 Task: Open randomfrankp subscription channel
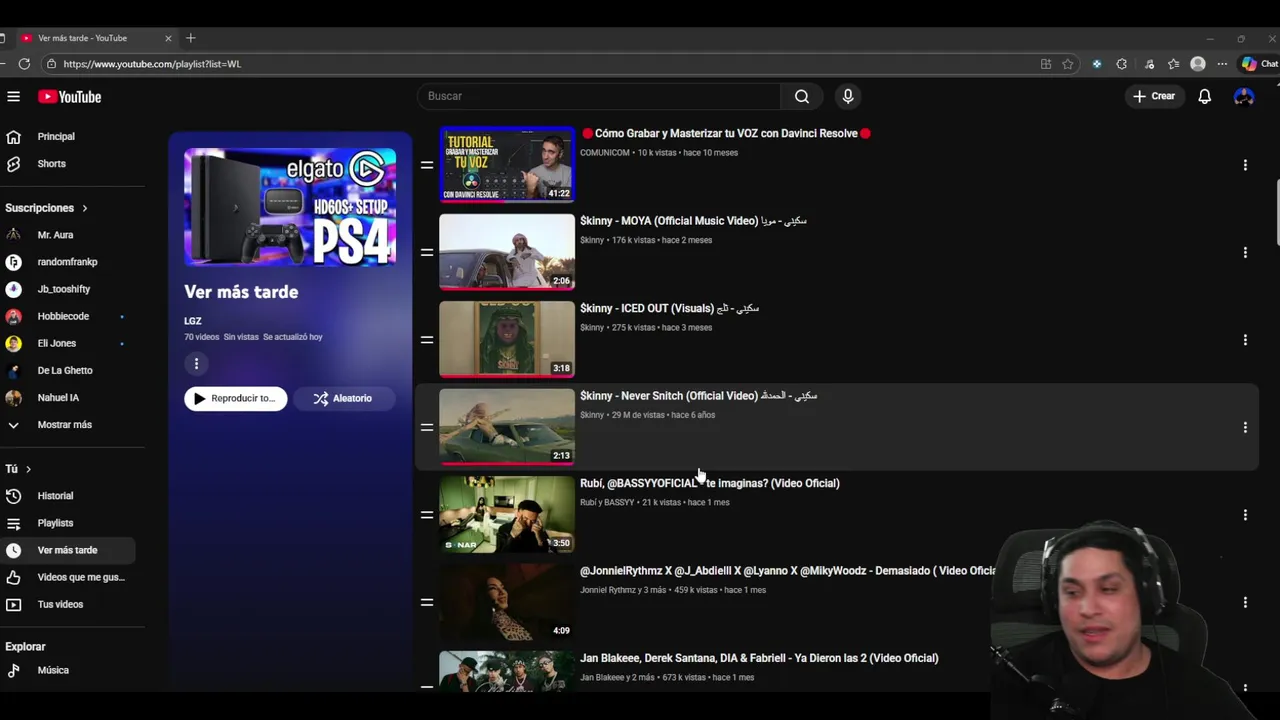point(67,262)
